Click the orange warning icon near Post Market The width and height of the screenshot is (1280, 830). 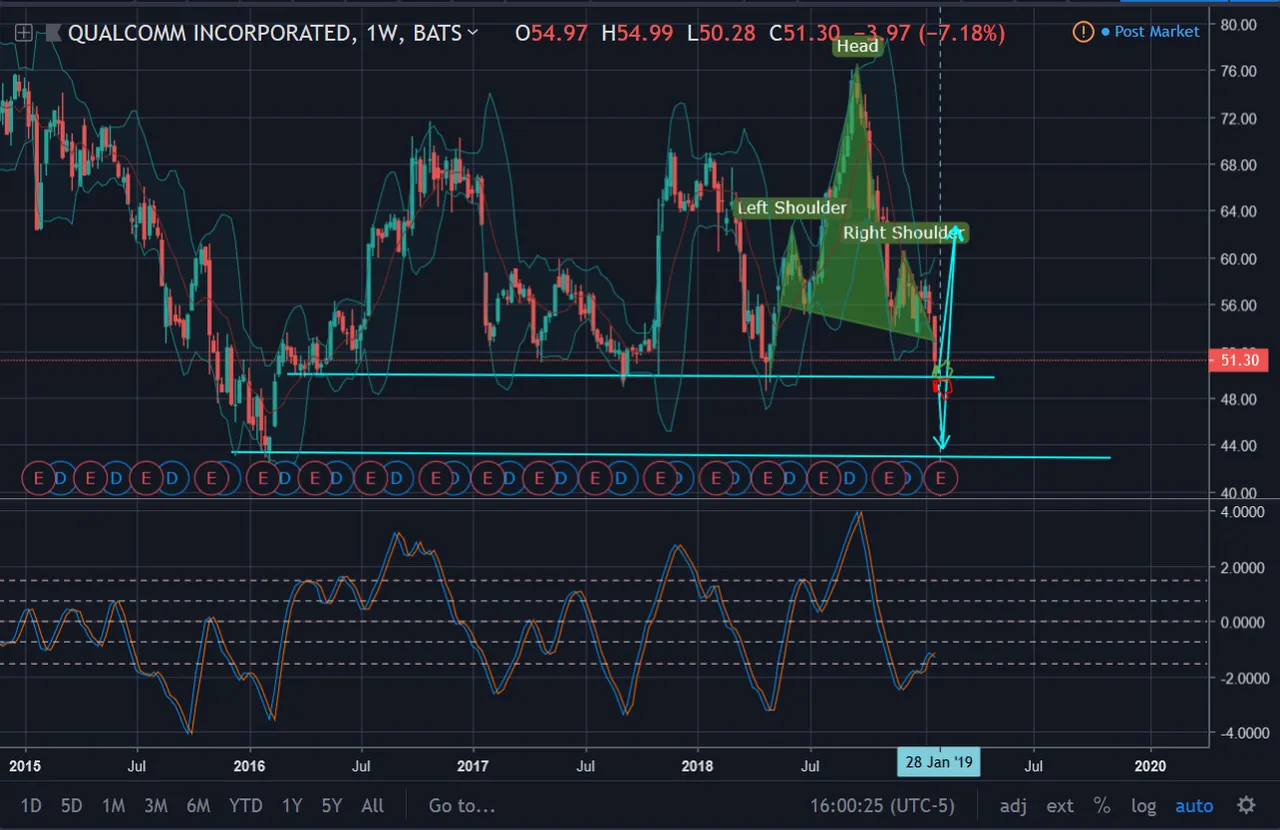coord(1083,32)
